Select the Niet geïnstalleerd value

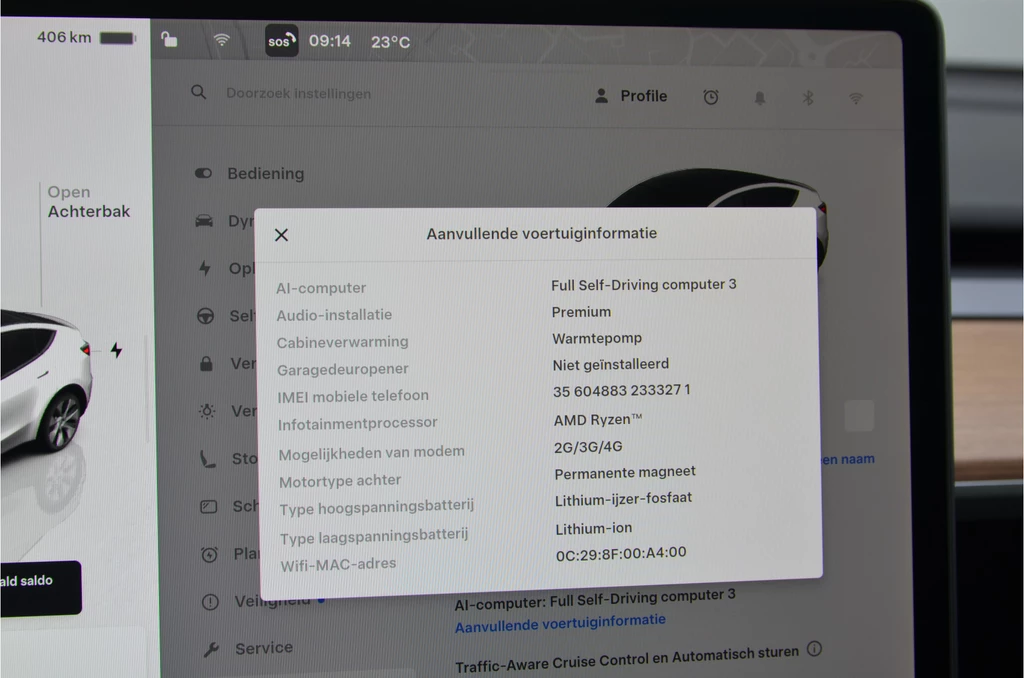611,364
